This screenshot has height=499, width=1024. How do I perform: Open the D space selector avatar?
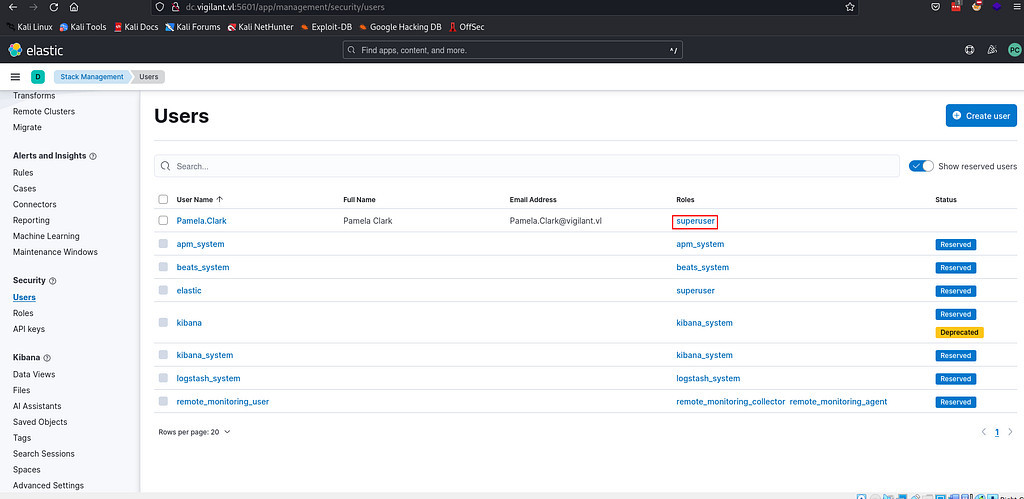38,77
